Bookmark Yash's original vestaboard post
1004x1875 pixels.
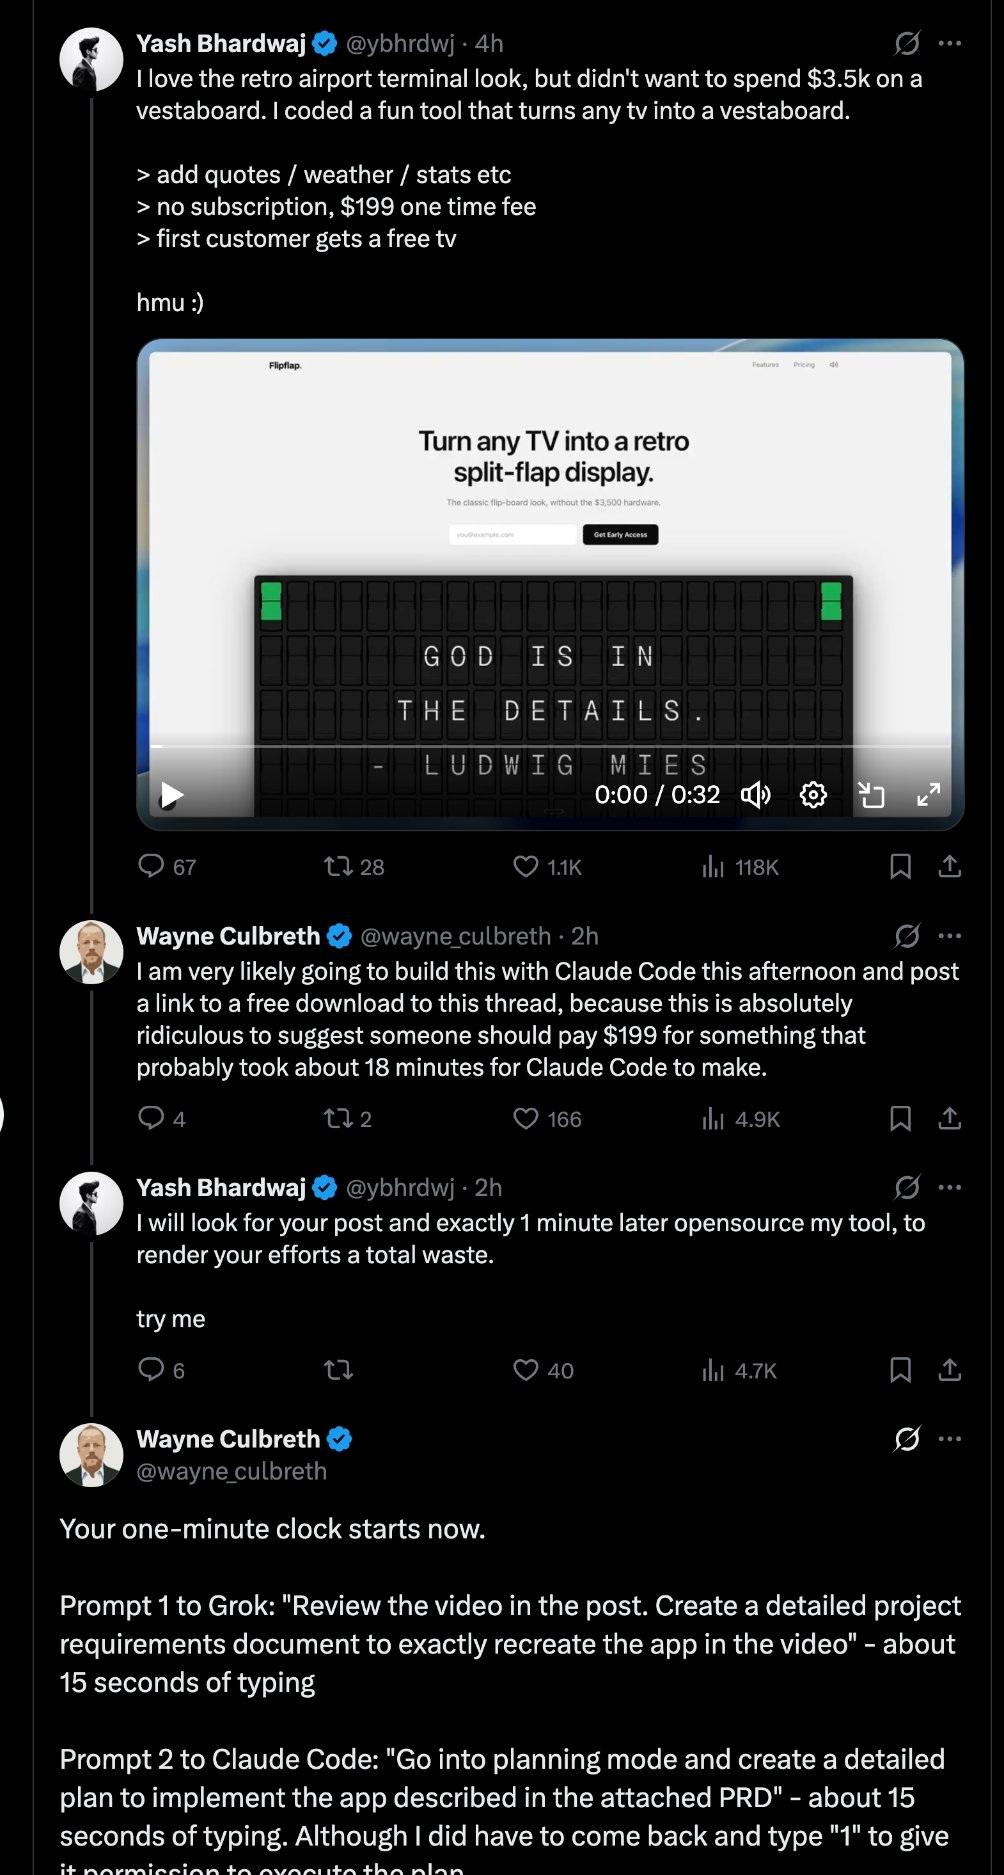(x=900, y=866)
